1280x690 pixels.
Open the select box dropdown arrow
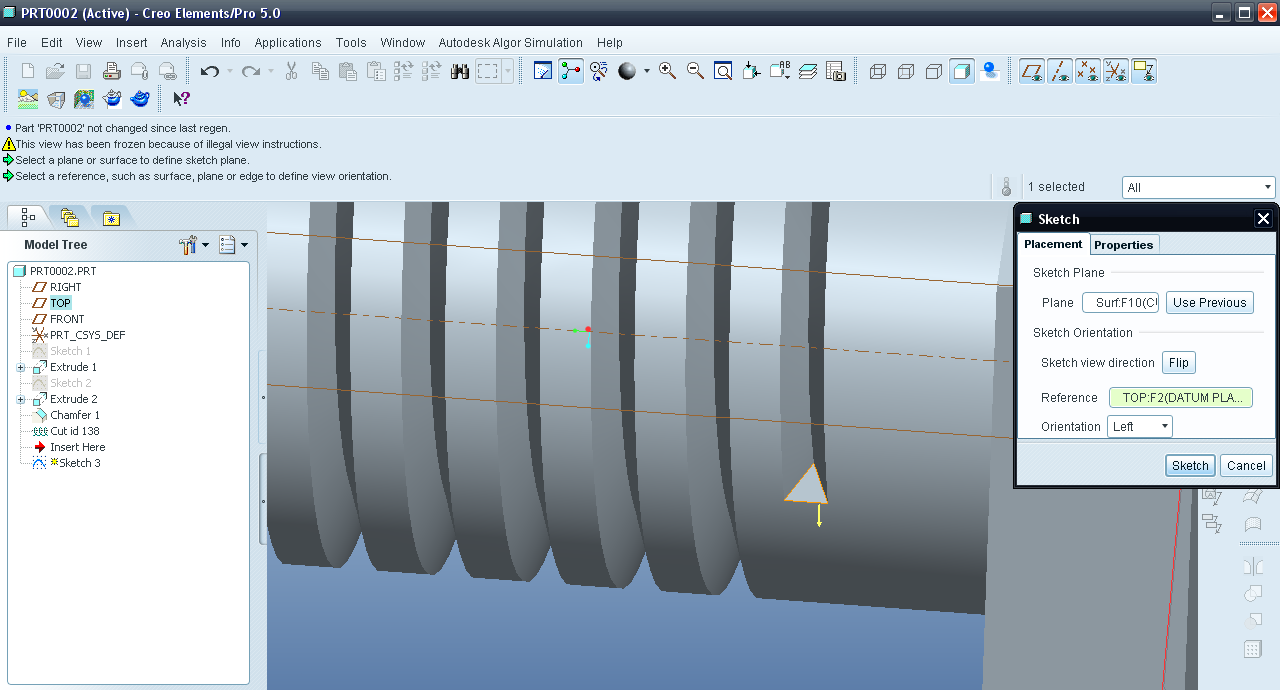click(x=508, y=71)
